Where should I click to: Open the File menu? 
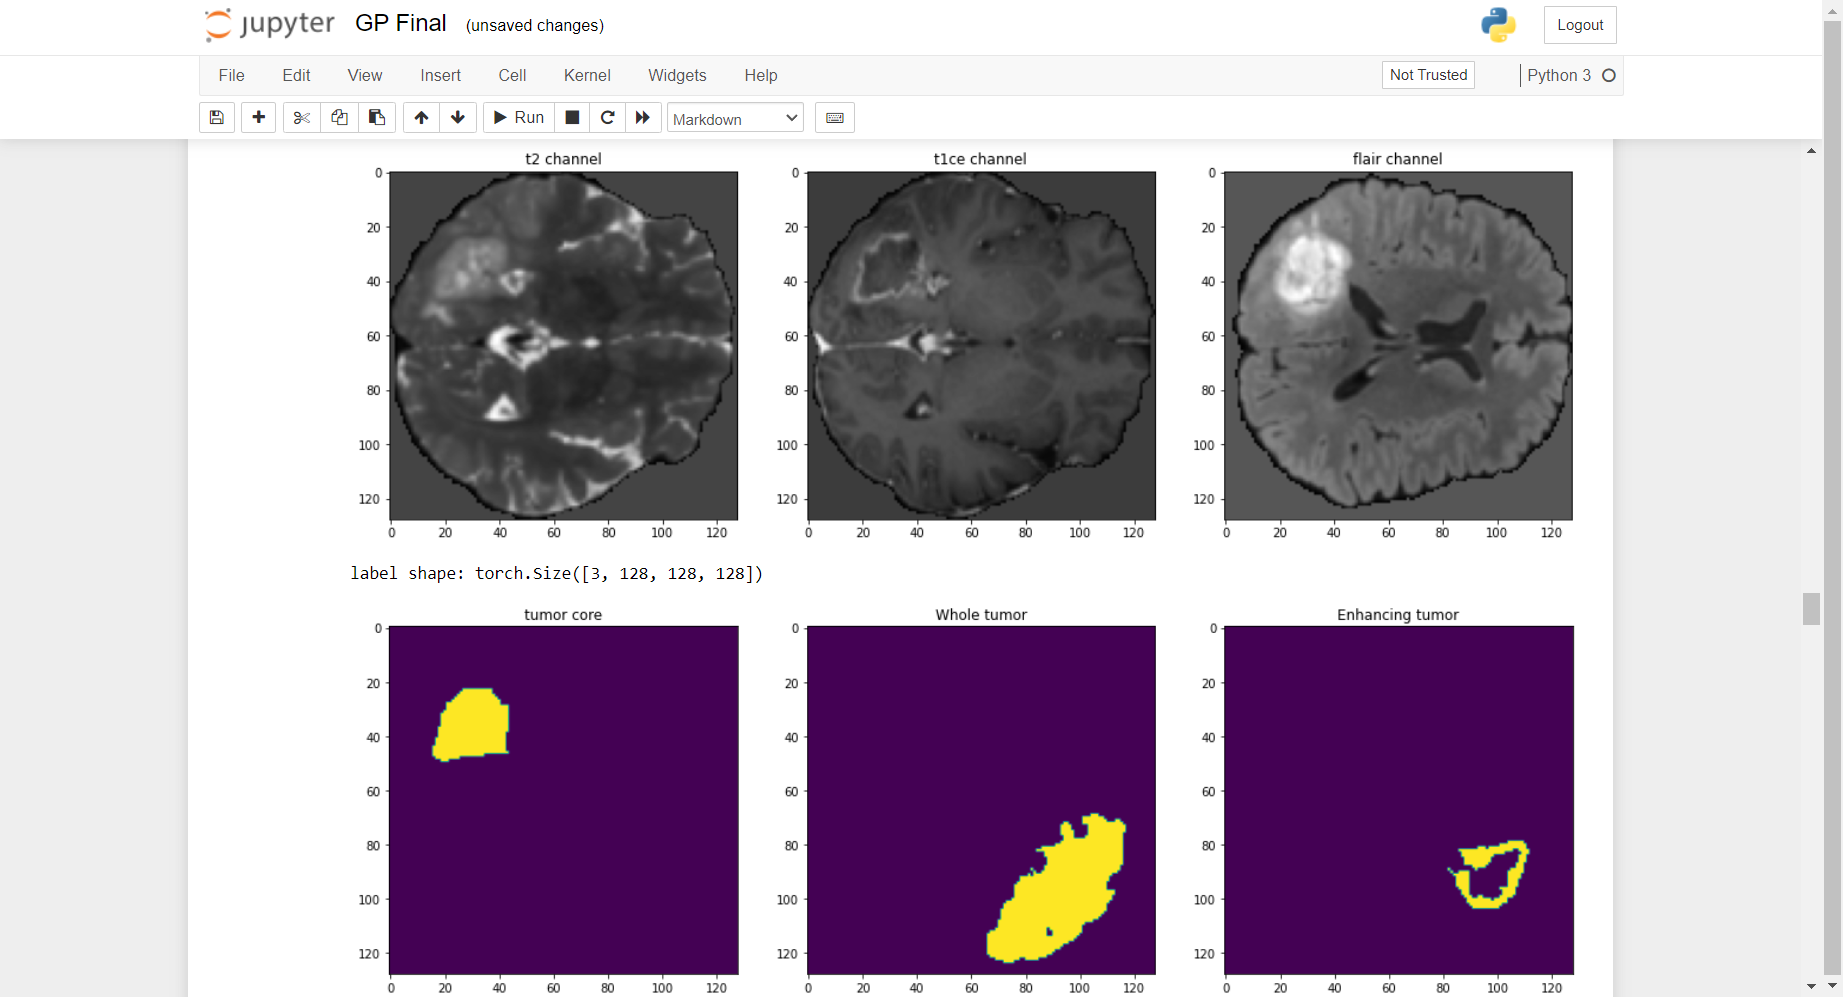click(231, 75)
